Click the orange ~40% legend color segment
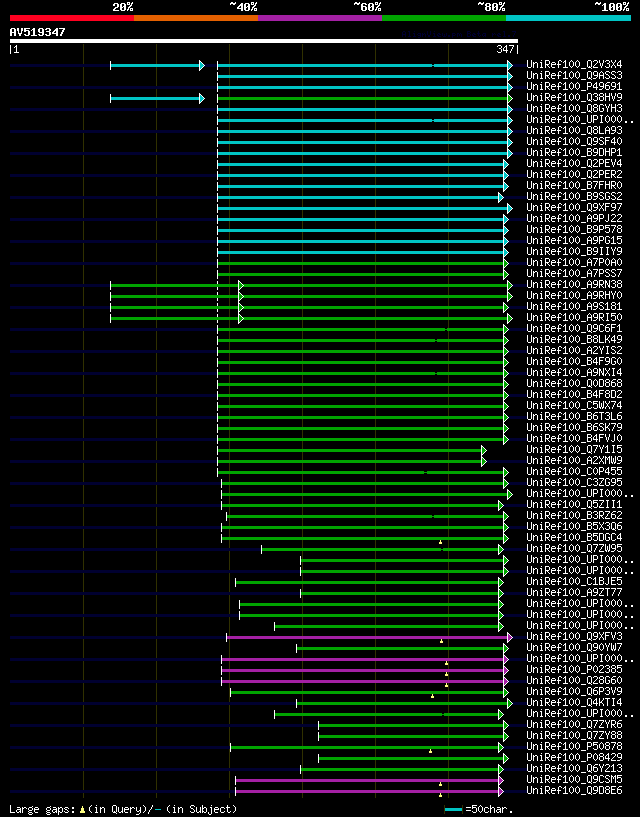640x817 pixels. click(196, 18)
